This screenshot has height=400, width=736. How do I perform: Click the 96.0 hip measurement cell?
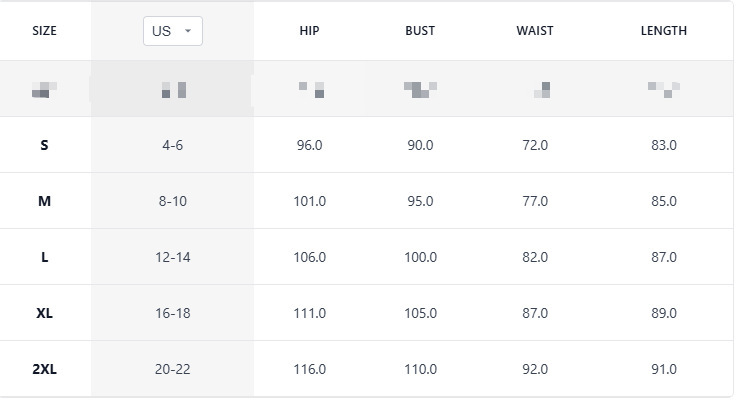[310, 145]
